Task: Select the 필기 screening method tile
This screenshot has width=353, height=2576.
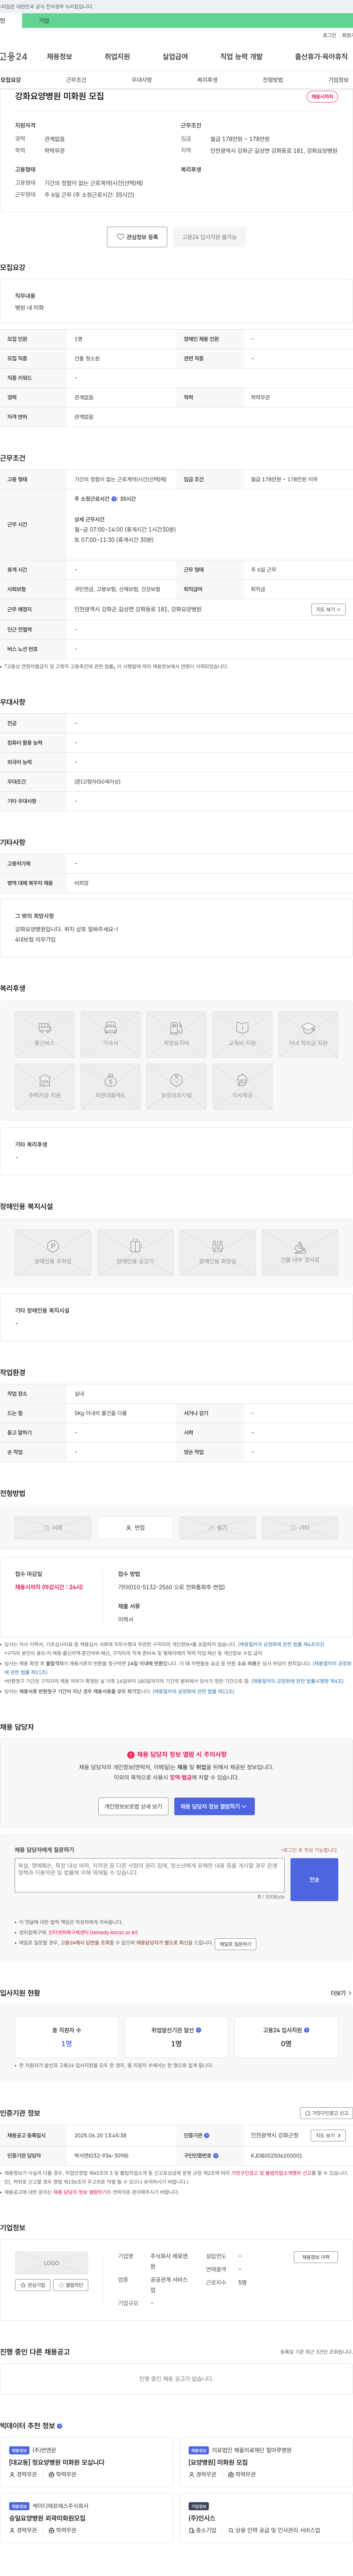Action: (217, 1528)
